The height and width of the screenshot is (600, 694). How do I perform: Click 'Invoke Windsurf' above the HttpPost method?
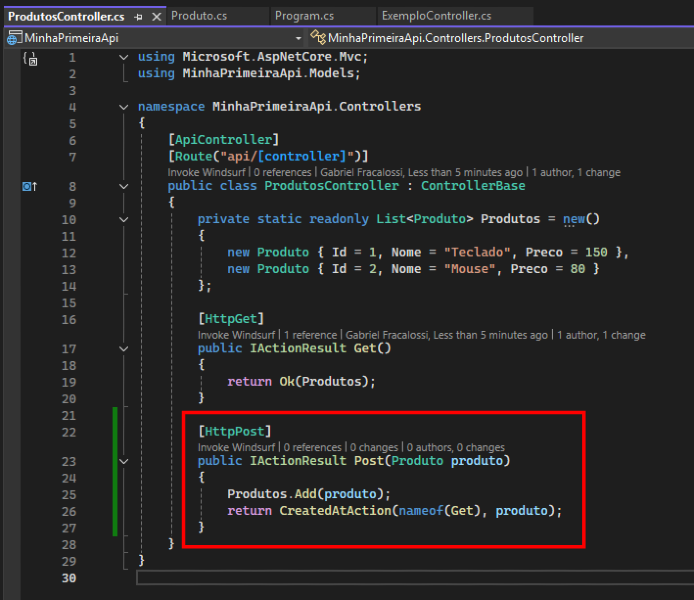(x=236, y=448)
